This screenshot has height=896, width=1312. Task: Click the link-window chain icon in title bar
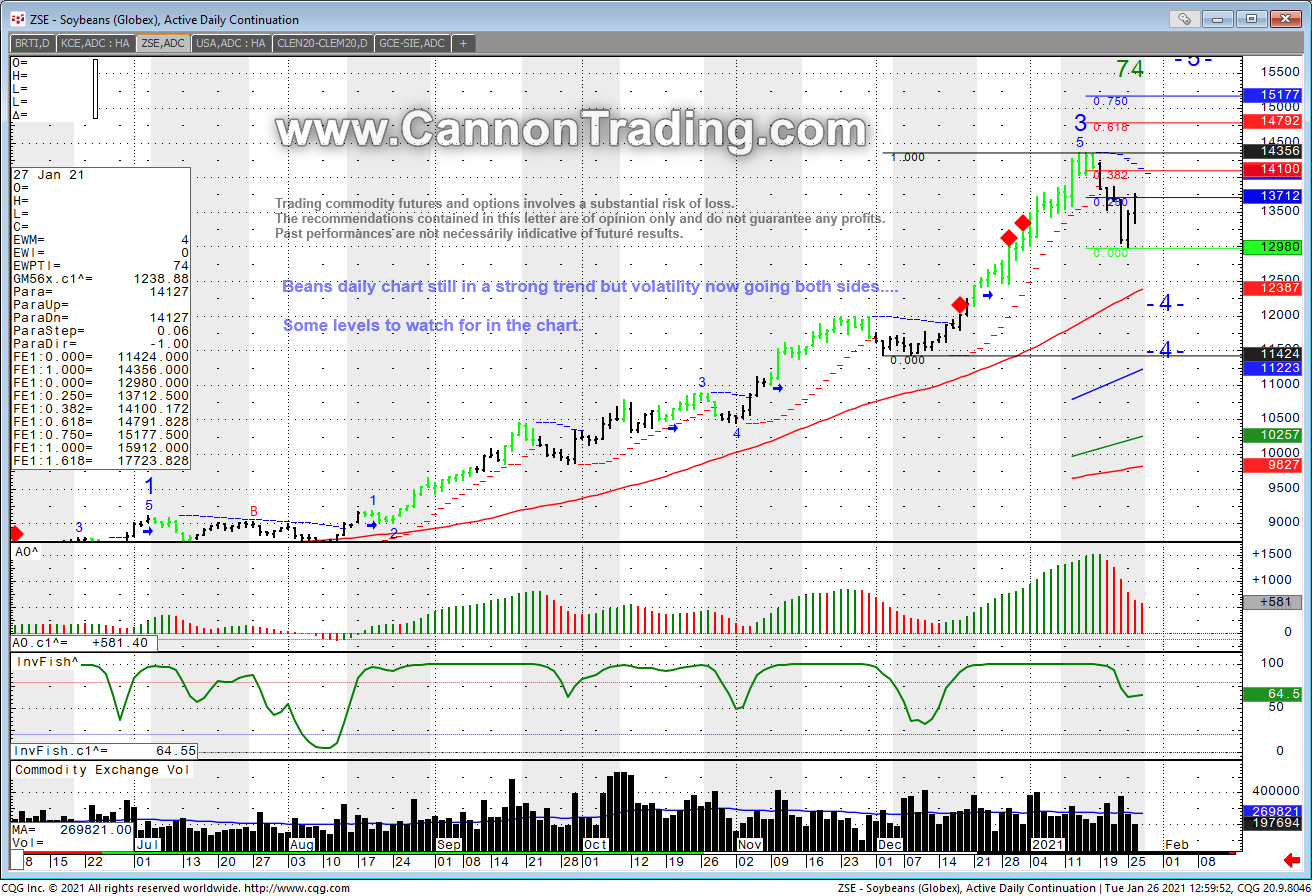1184,18
